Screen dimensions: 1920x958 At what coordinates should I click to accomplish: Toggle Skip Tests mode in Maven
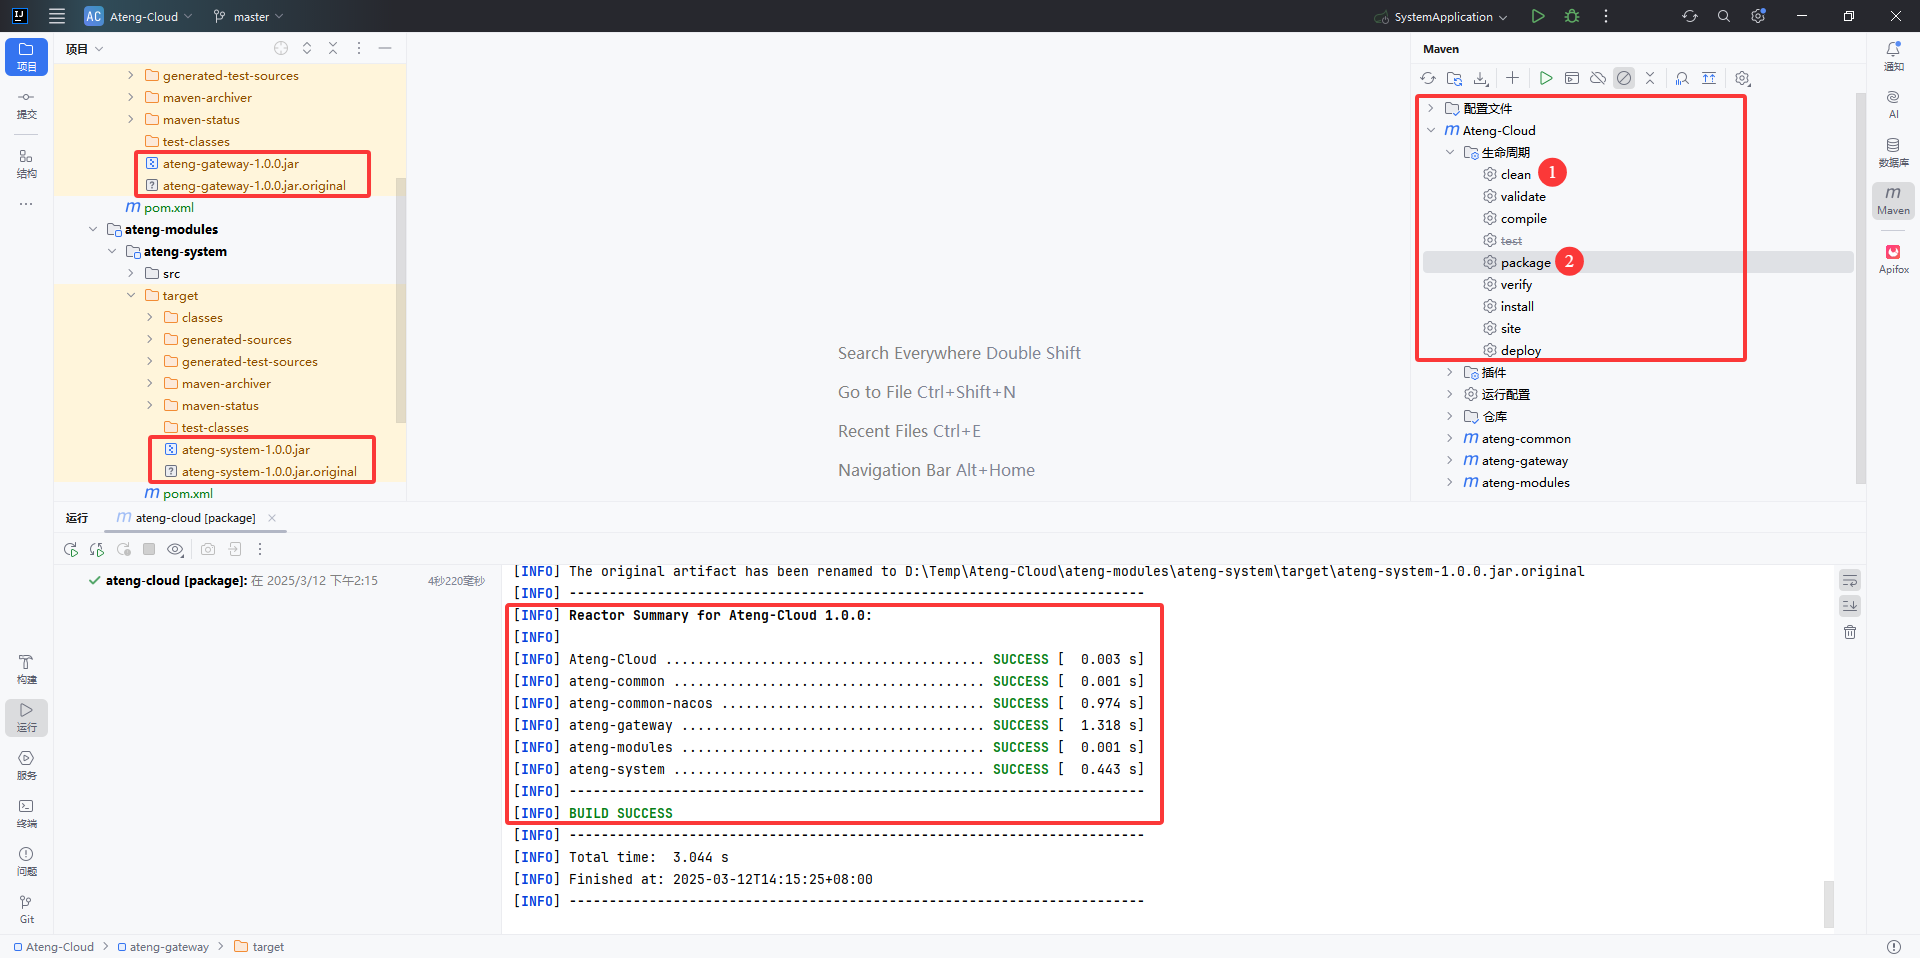(x=1624, y=78)
